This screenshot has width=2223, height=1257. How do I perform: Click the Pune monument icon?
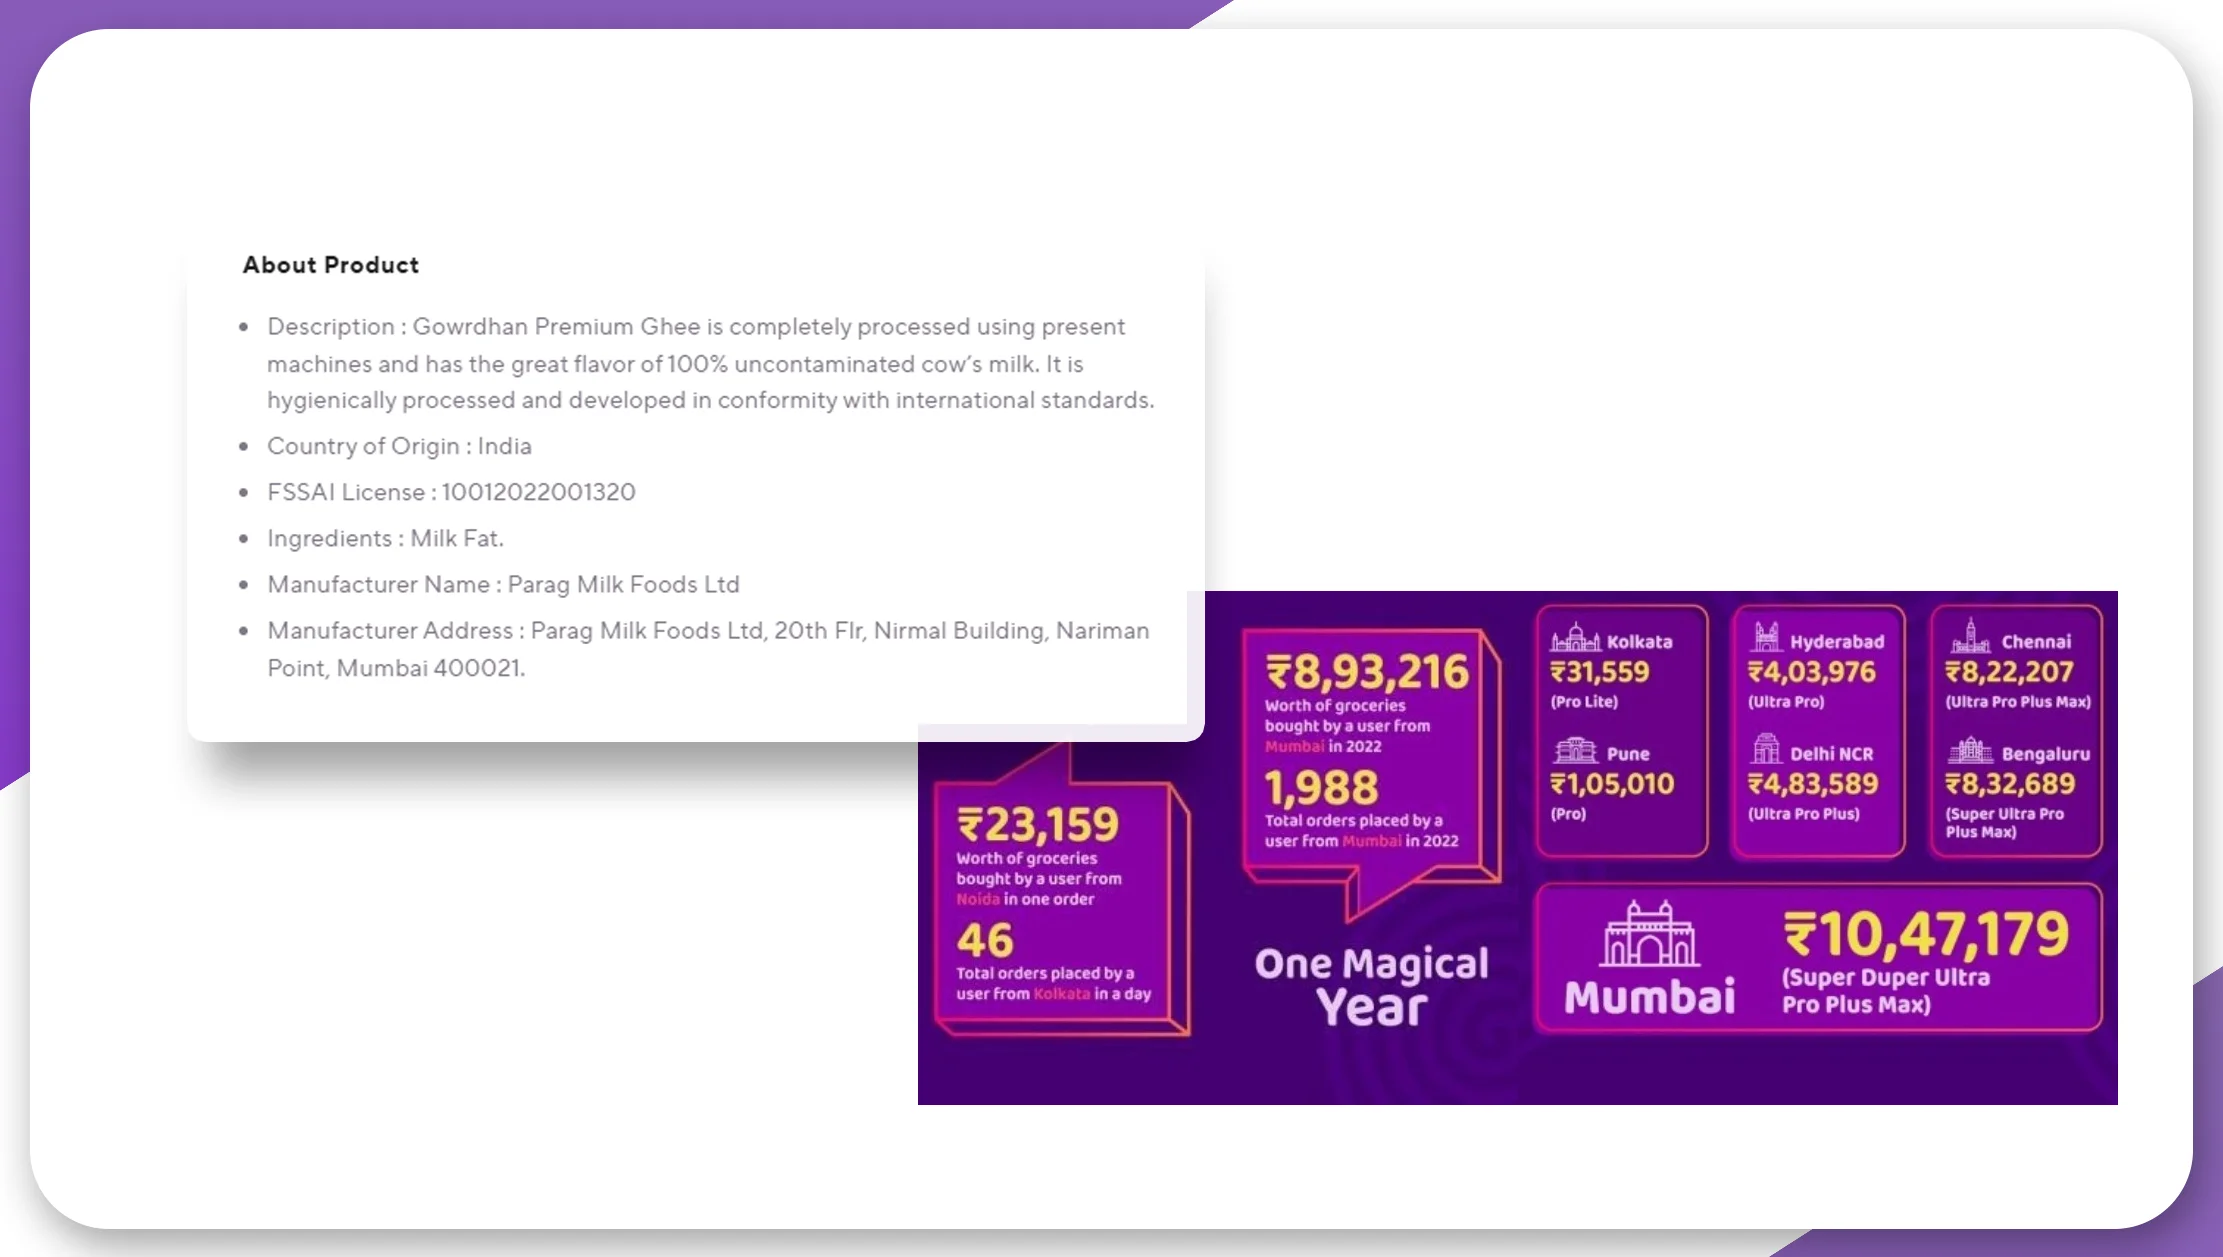click(1575, 750)
